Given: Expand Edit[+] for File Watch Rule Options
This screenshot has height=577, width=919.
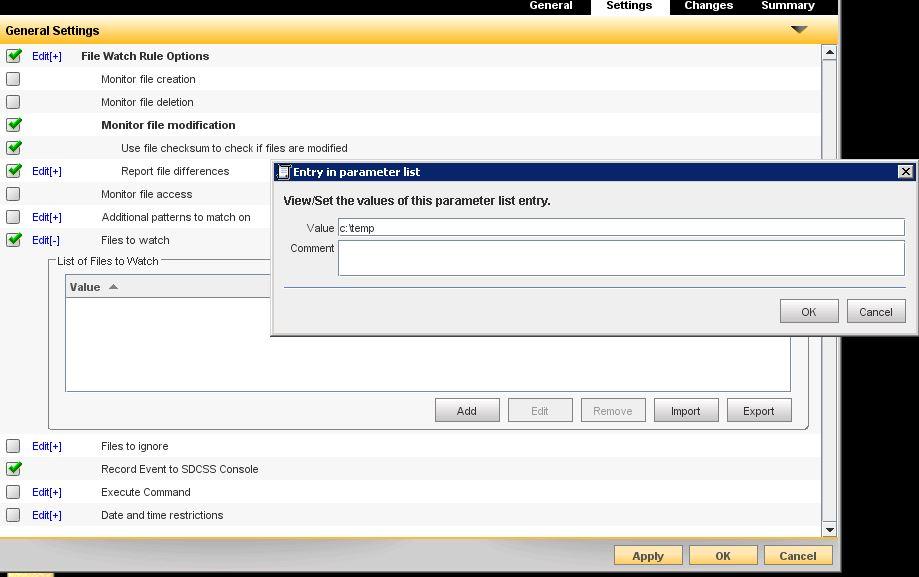Looking at the screenshot, I should pos(47,56).
